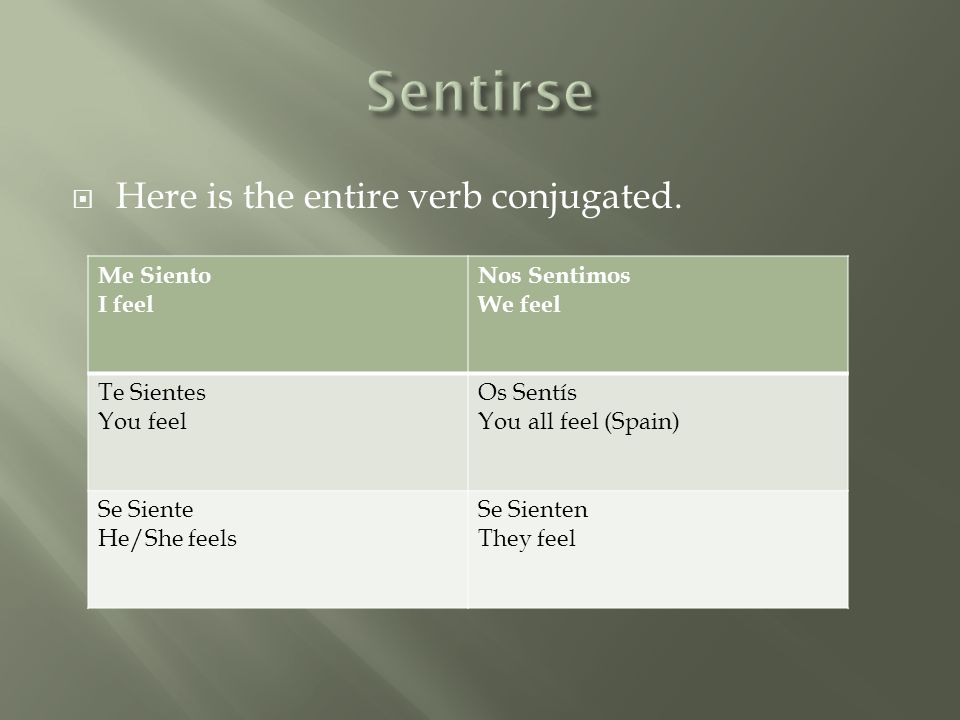Click the 'He/She feels' text
Viewport: 960px width, 720px height.
pyautogui.click(x=167, y=539)
